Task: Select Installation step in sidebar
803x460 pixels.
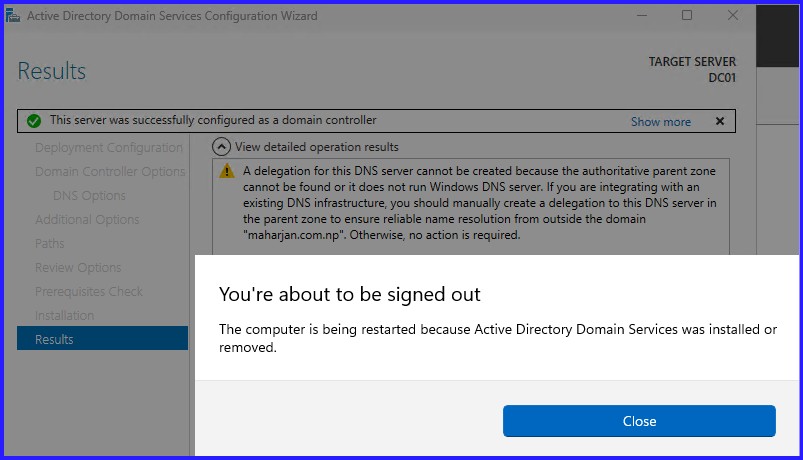Action: [x=65, y=316]
